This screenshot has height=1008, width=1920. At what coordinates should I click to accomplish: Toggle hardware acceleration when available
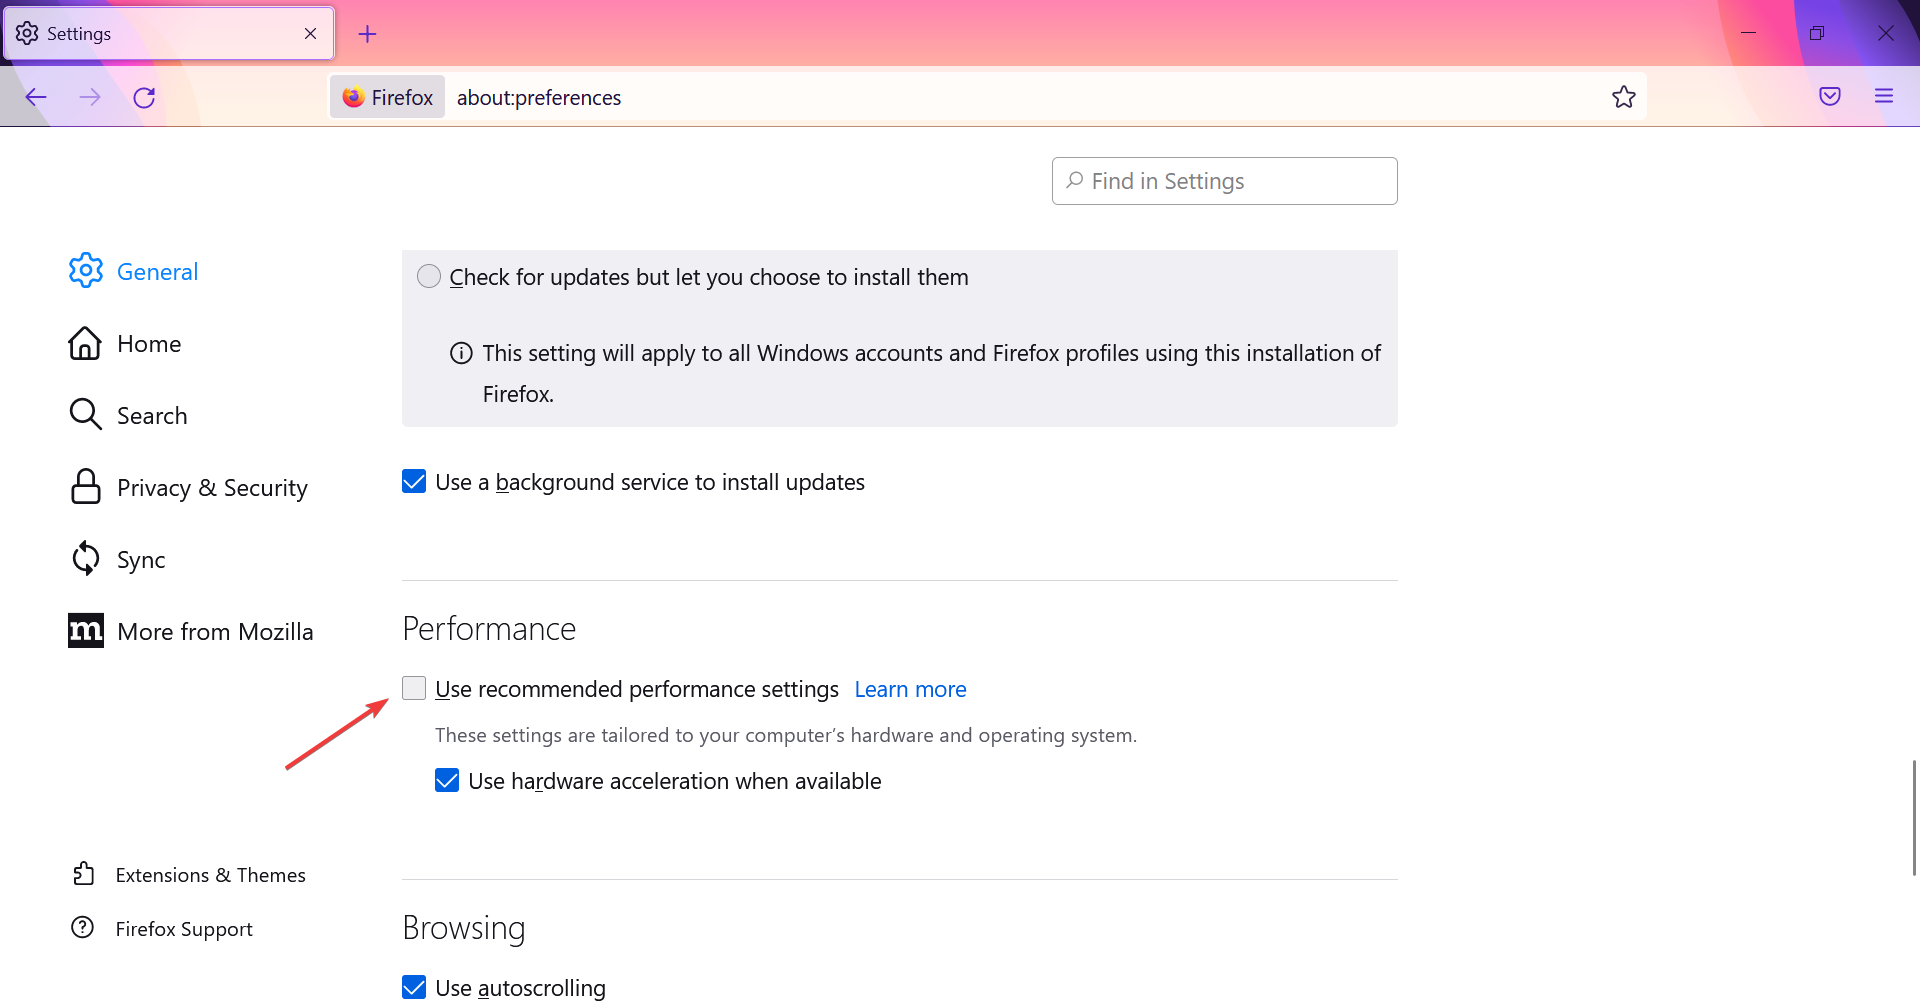tap(447, 780)
